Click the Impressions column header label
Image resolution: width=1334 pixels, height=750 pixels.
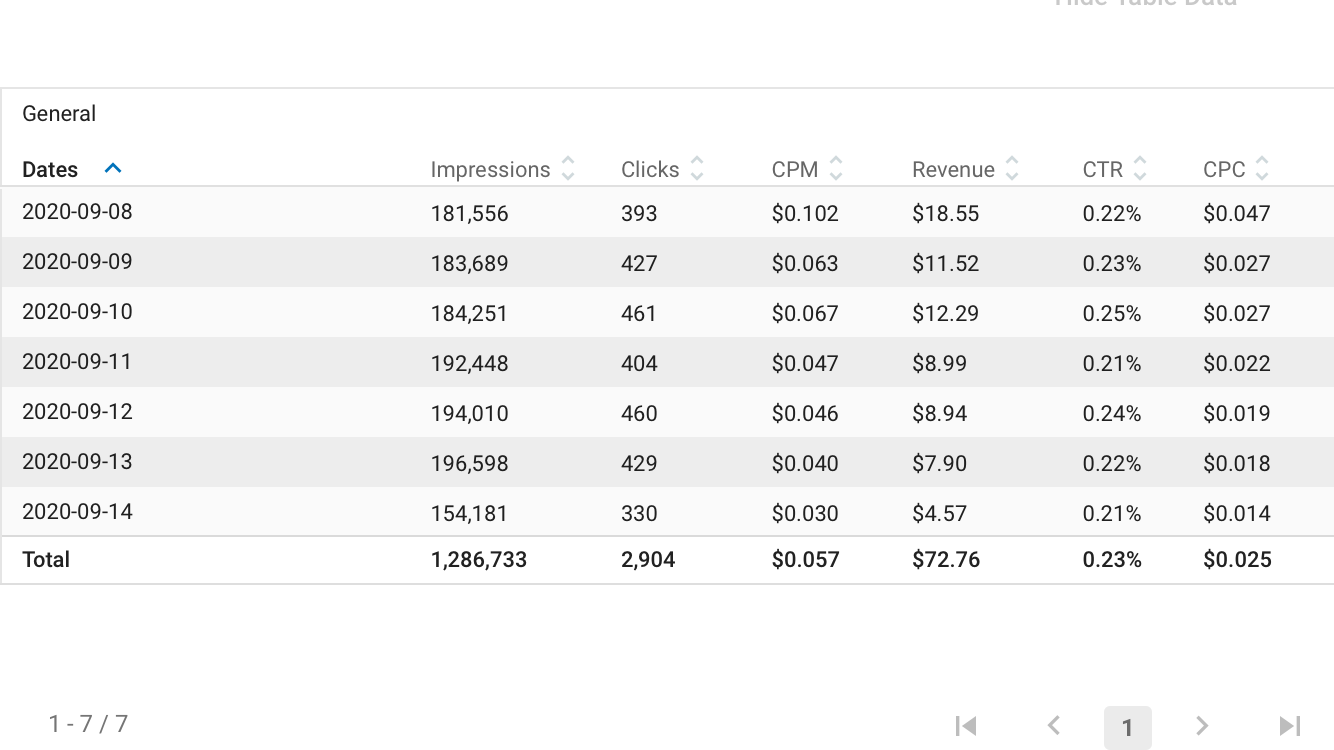[490, 169]
